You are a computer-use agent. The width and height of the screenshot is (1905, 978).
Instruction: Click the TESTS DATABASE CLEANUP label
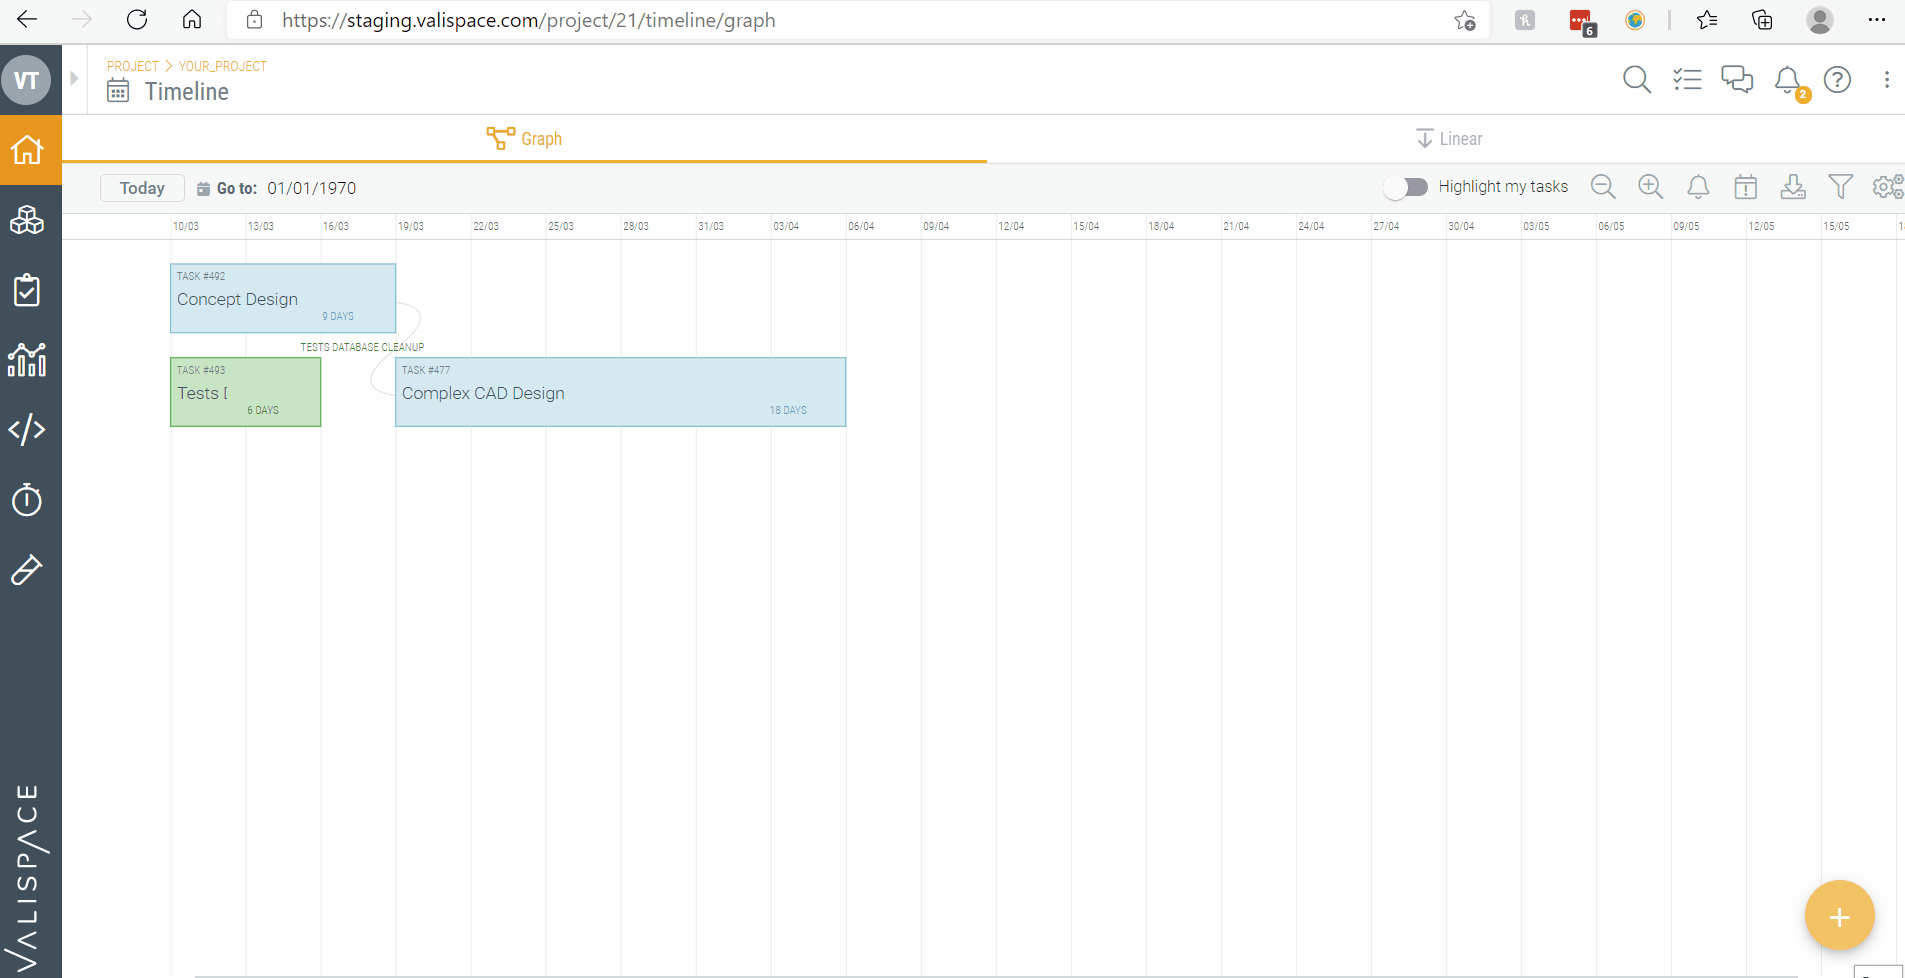click(362, 347)
